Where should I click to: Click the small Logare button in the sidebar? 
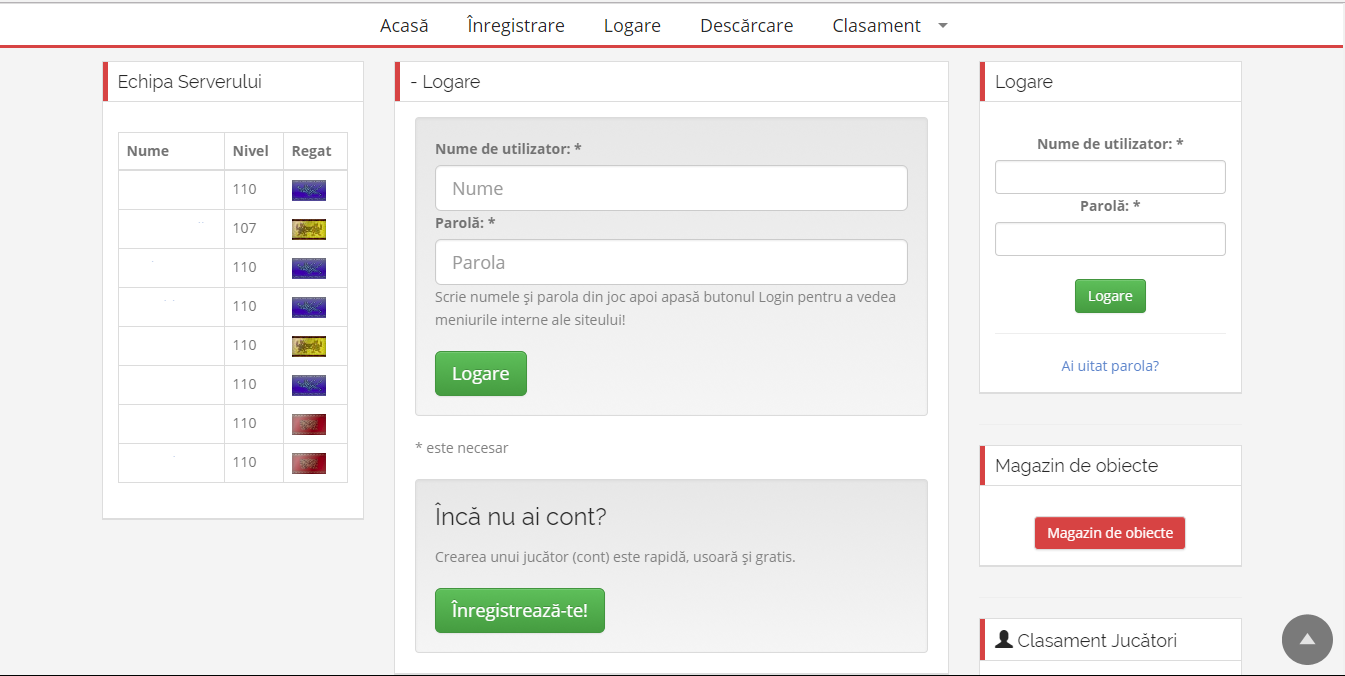[x=1110, y=296]
